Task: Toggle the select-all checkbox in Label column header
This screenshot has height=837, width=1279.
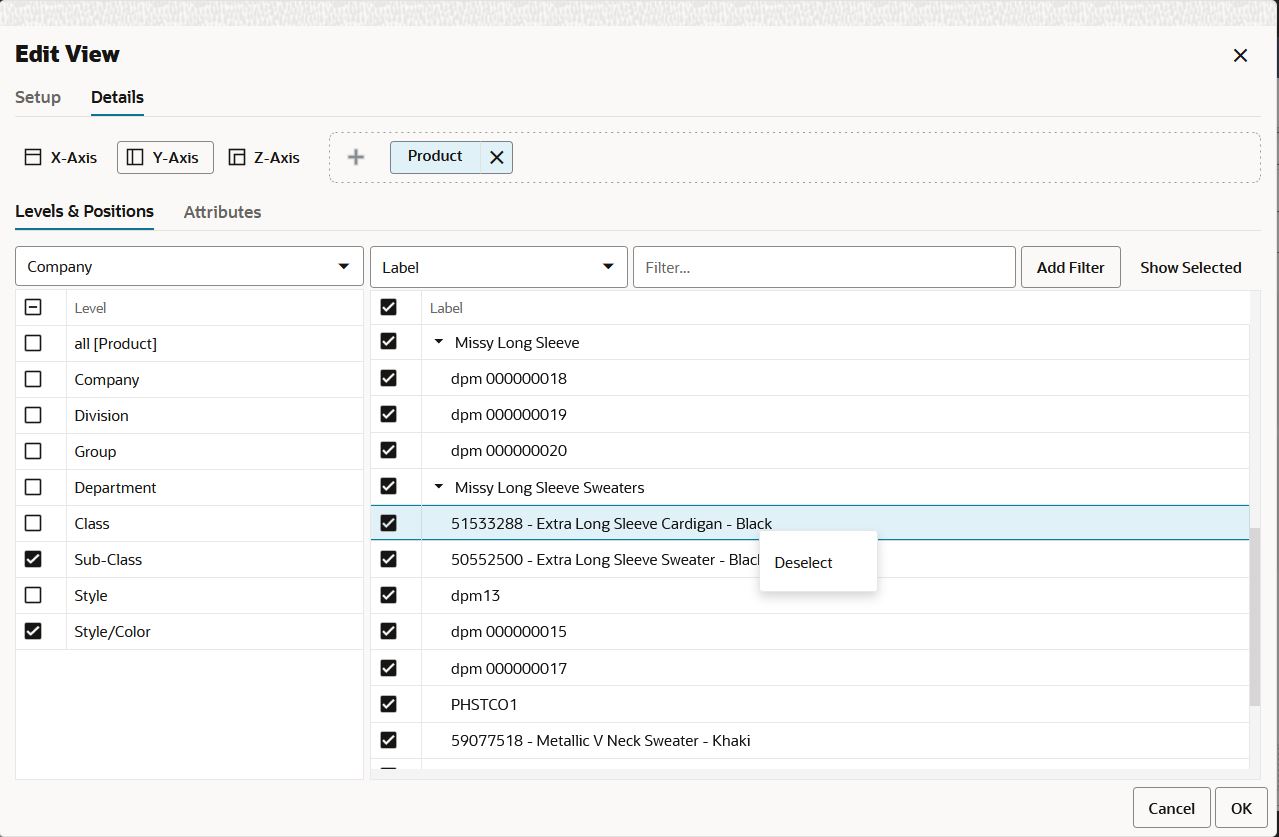Action: tap(389, 307)
